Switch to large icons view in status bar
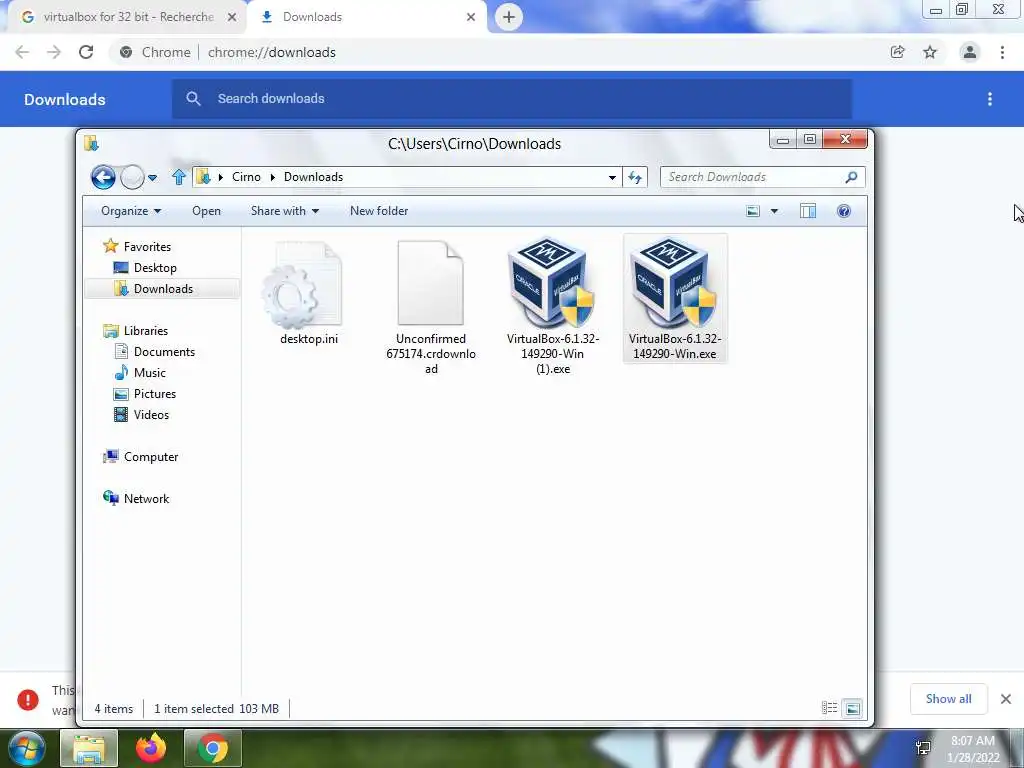 click(x=852, y=708)
